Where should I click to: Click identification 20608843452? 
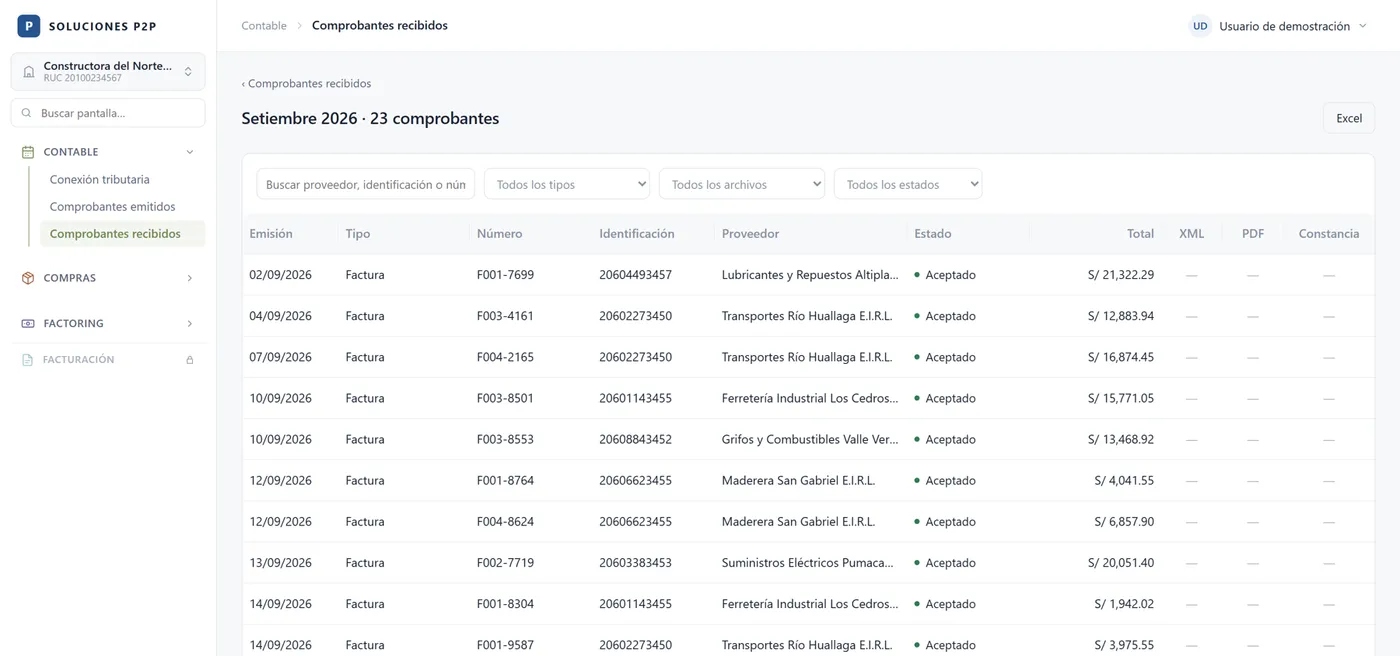pyautogui.click(x=636, y=439)
